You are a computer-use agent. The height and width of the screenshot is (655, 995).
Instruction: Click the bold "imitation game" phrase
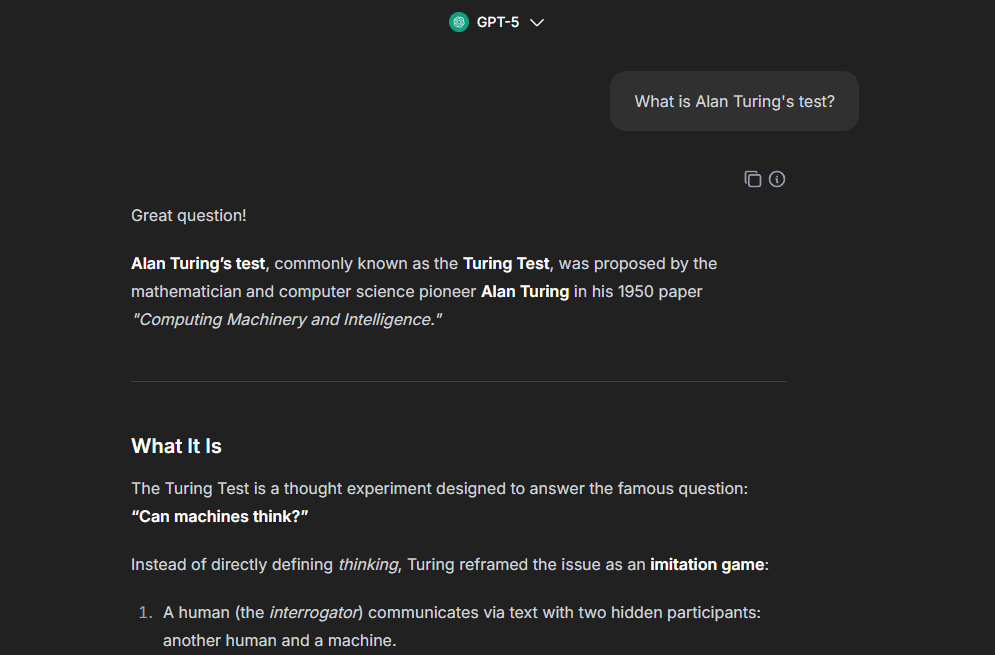707,565
